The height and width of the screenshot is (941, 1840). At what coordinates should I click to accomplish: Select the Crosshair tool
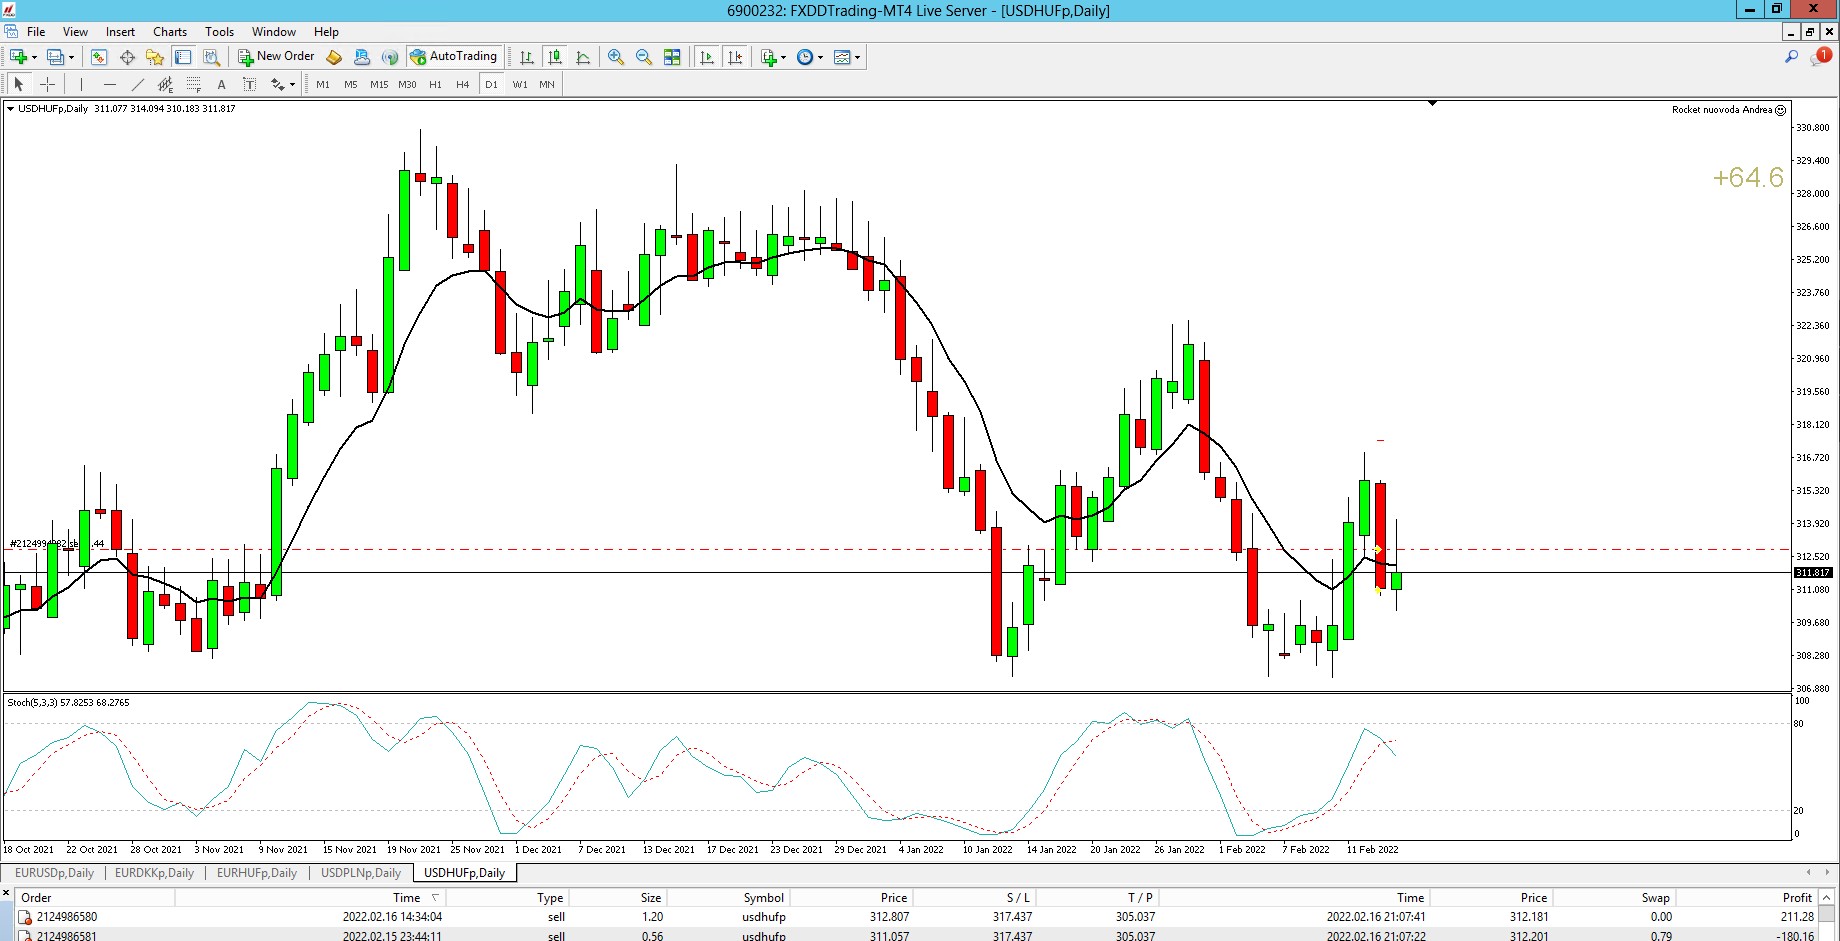[x=47, y=84]
